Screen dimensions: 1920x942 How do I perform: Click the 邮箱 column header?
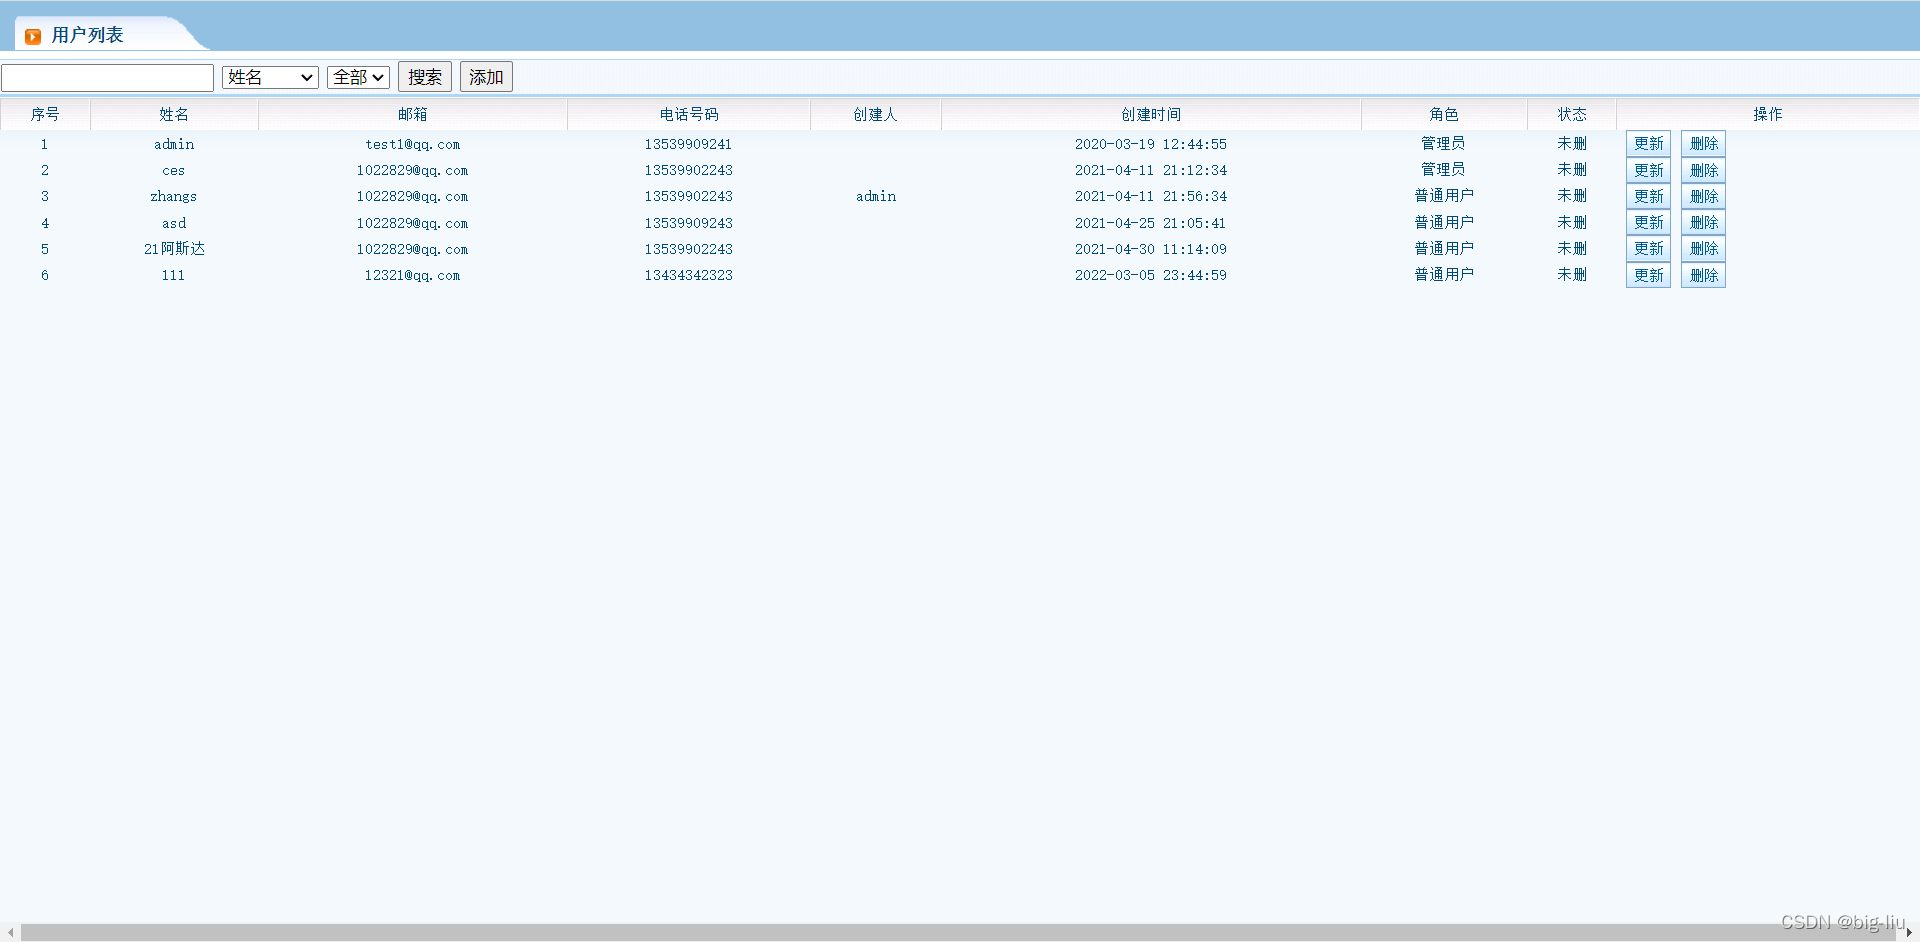coord(413,114)
